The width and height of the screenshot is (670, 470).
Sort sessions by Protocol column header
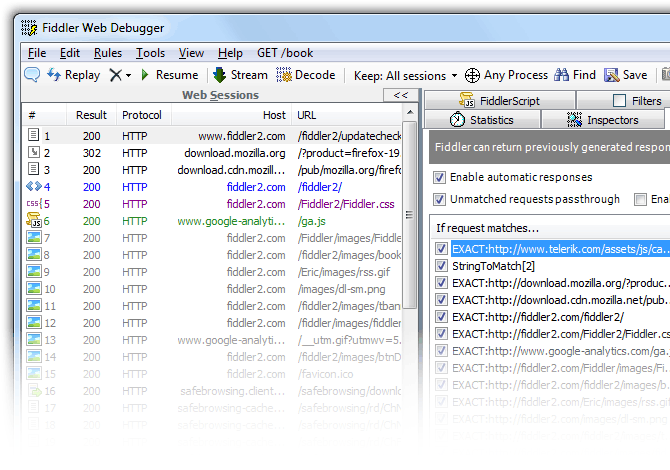[144, 115]
